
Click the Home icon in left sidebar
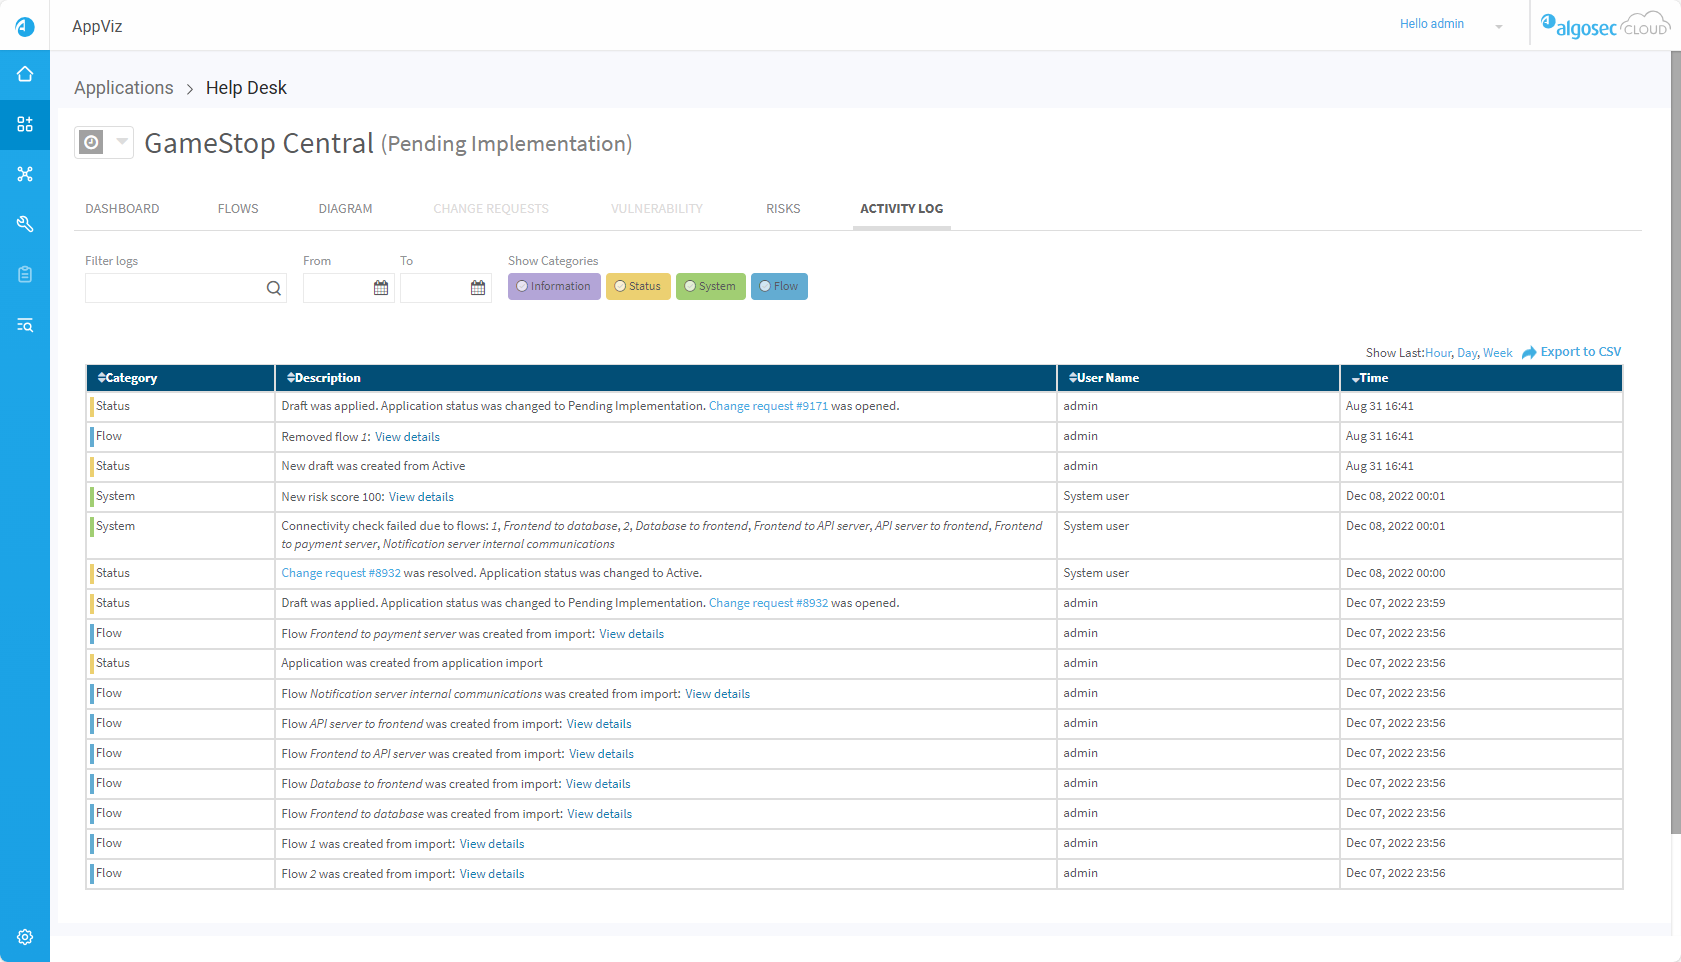click(x=25, y=74)
